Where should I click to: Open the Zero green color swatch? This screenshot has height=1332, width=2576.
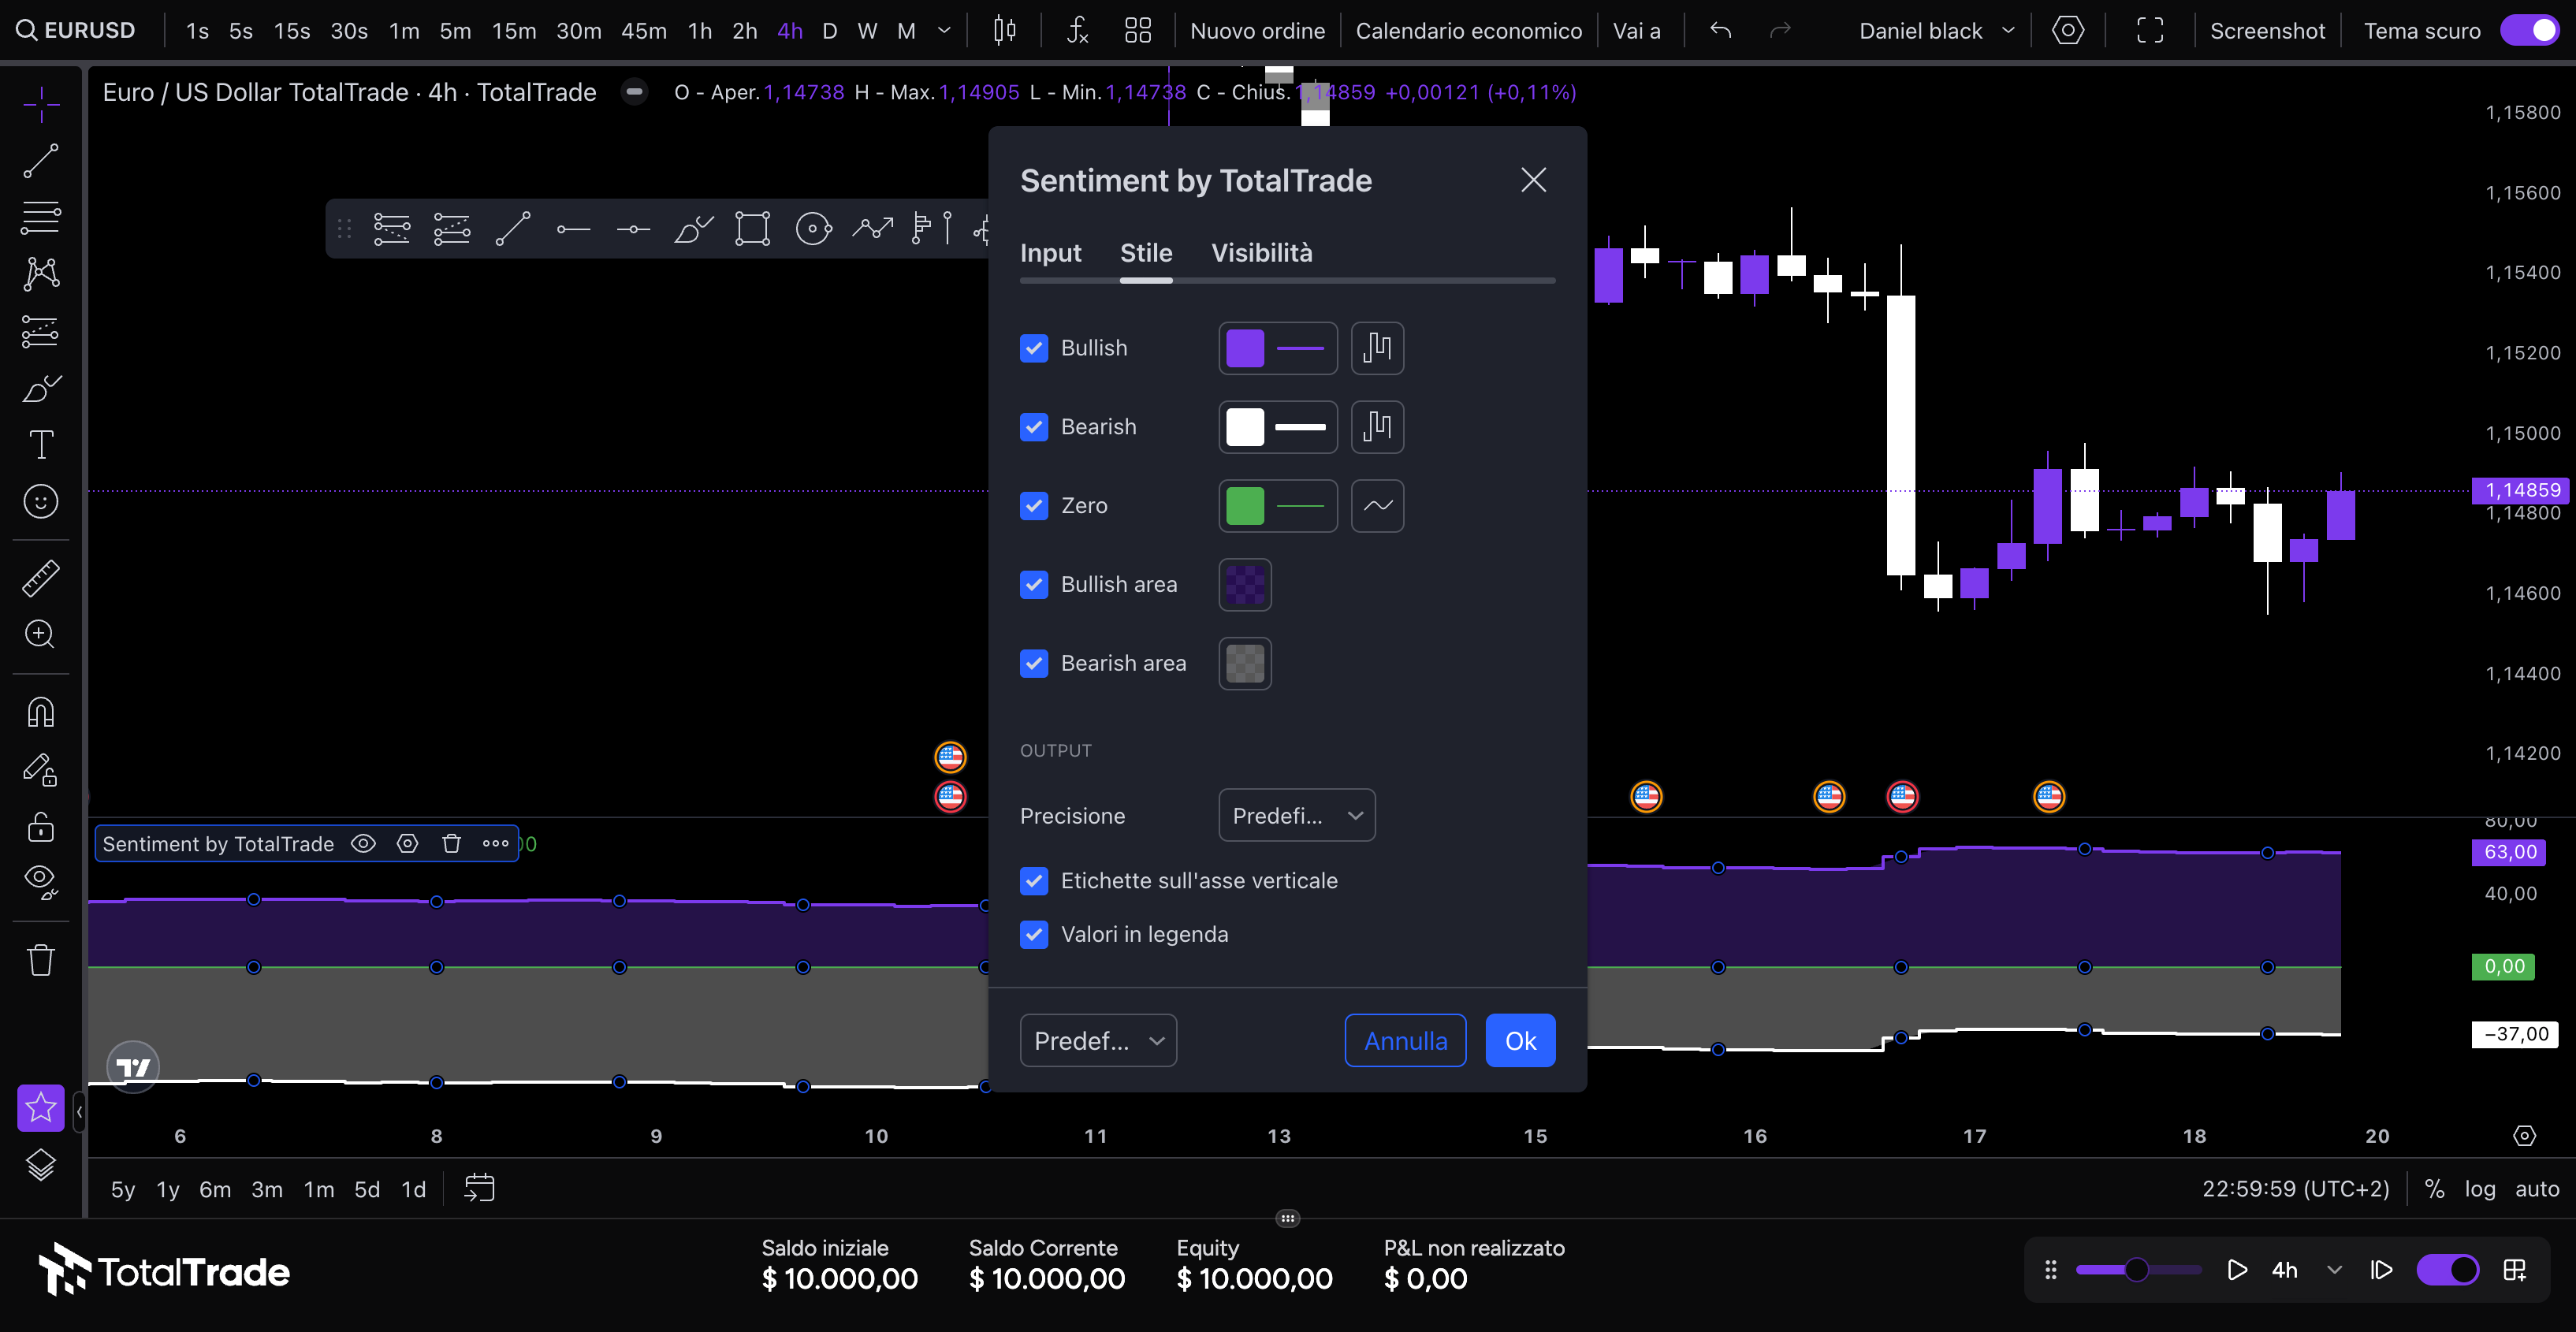[1245, 506]
